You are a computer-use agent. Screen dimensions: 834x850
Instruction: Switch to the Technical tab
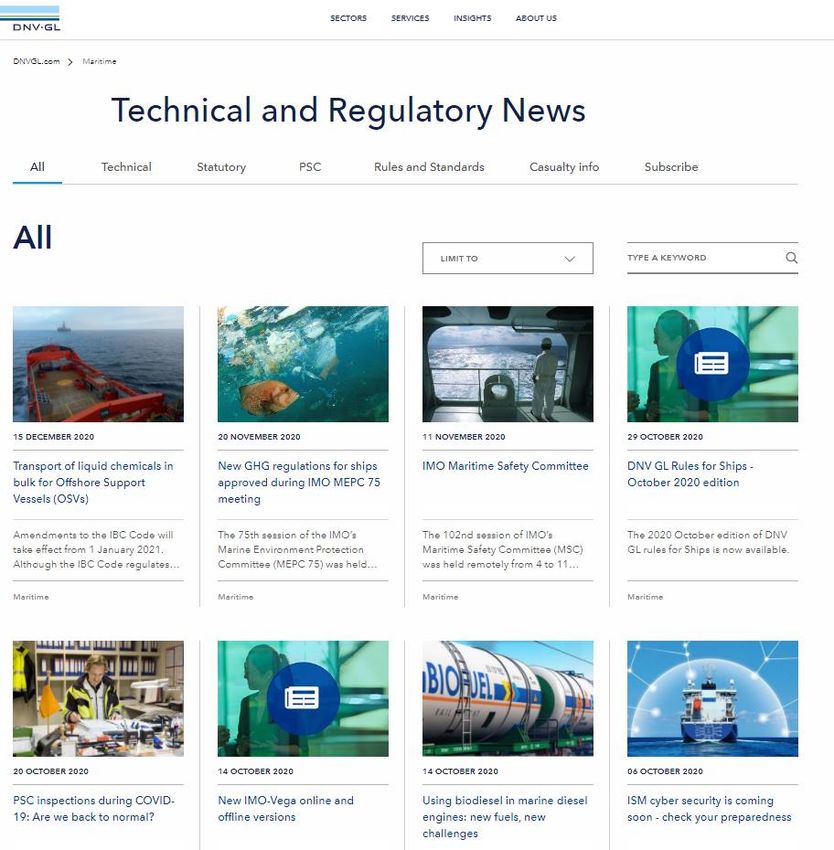click(126, 167)
